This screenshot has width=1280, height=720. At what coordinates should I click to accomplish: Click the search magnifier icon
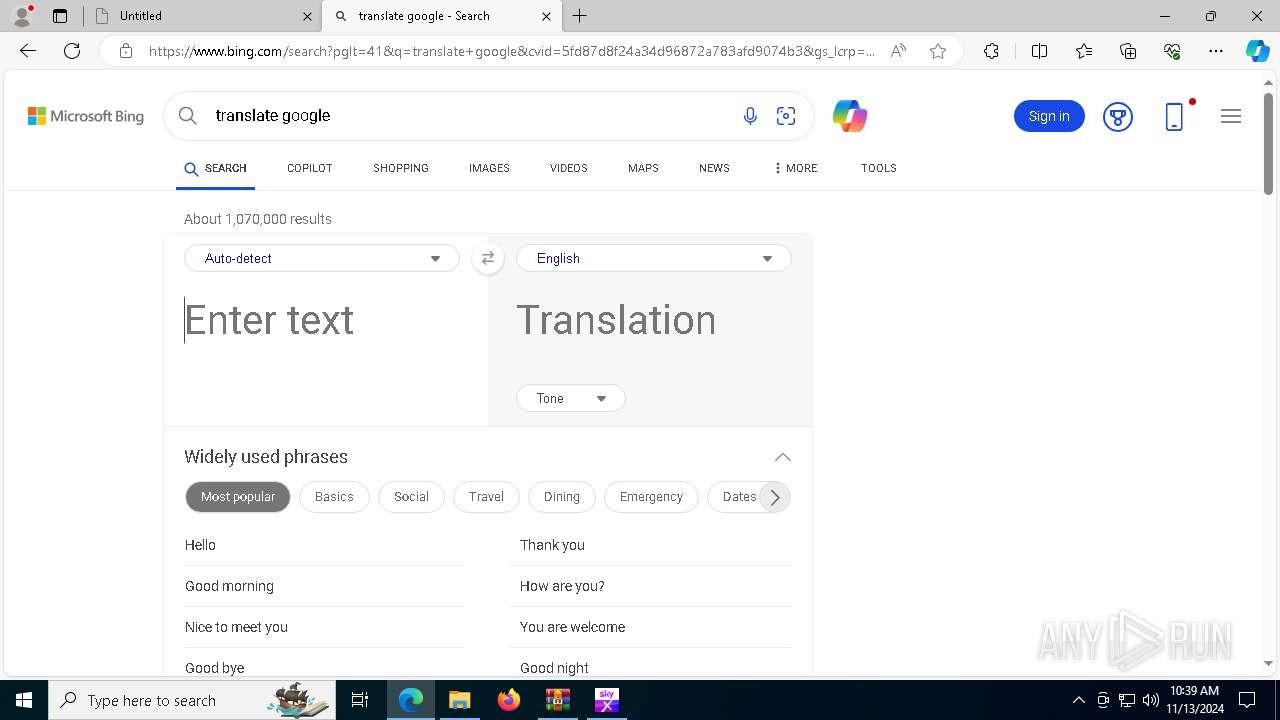coord(187,116)
